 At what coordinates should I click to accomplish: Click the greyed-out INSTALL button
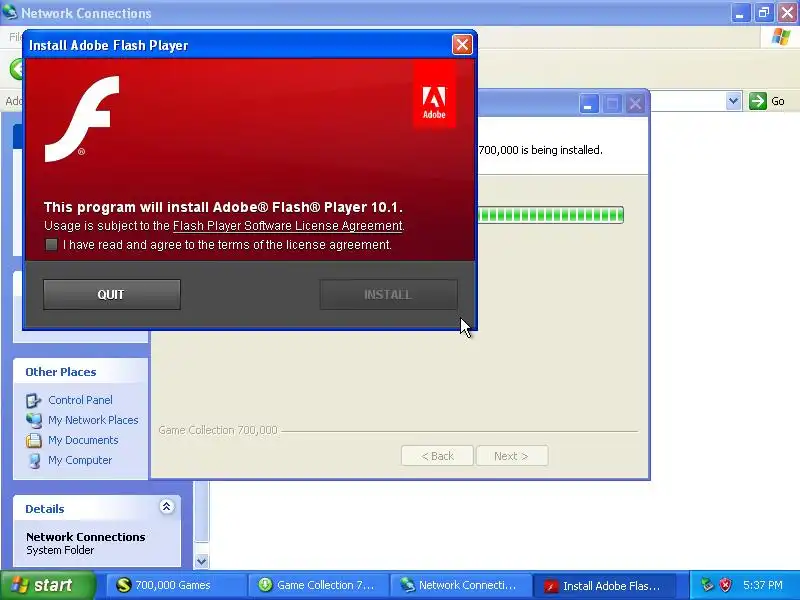click(388, 294)
